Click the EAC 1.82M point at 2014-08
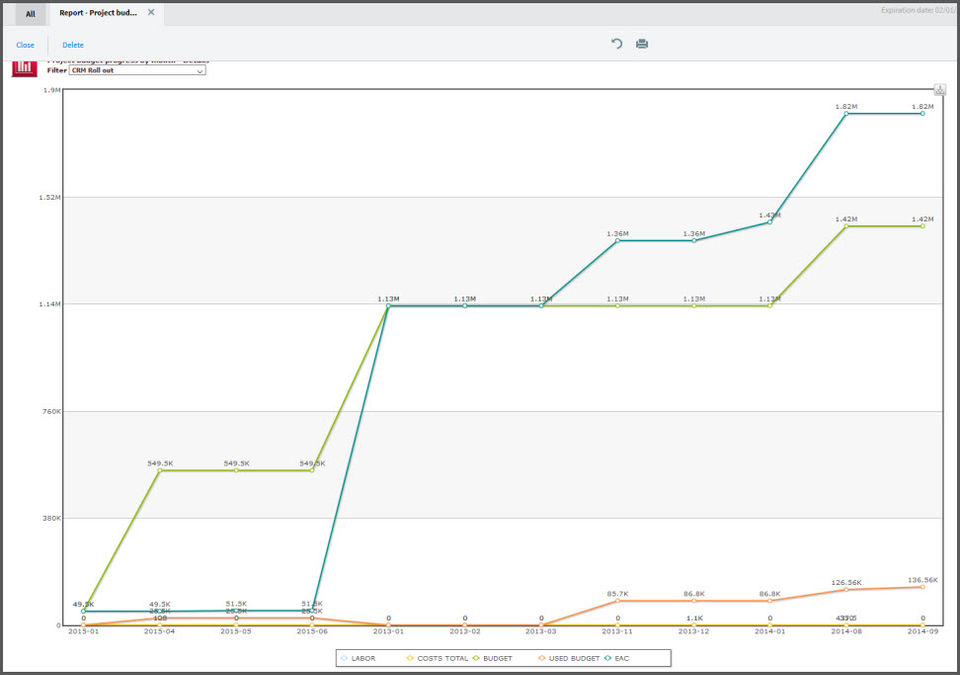Screen dimensions: 960x675 [x=846, y=114]
